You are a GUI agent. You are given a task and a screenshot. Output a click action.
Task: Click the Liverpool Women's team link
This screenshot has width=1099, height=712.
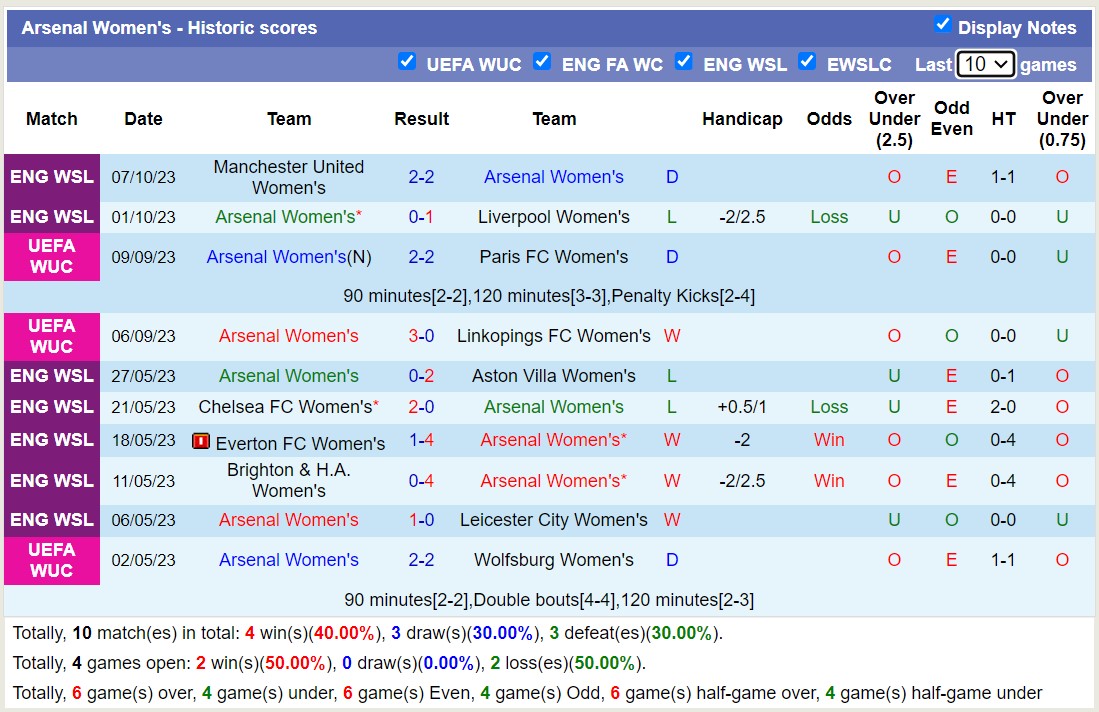553,217
